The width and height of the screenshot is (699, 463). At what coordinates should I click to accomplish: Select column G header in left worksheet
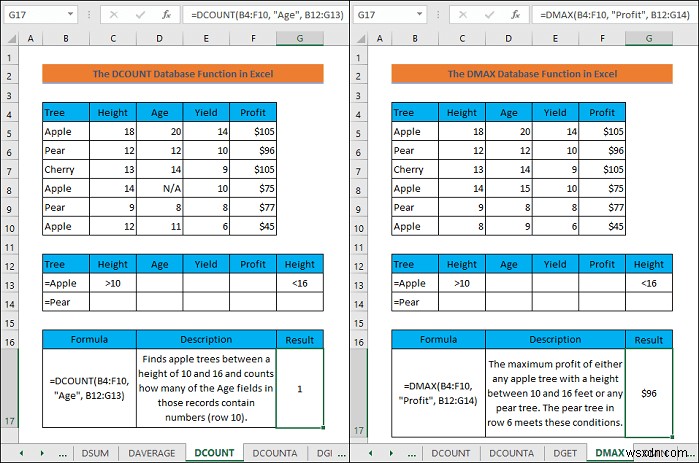coord(300,39)
